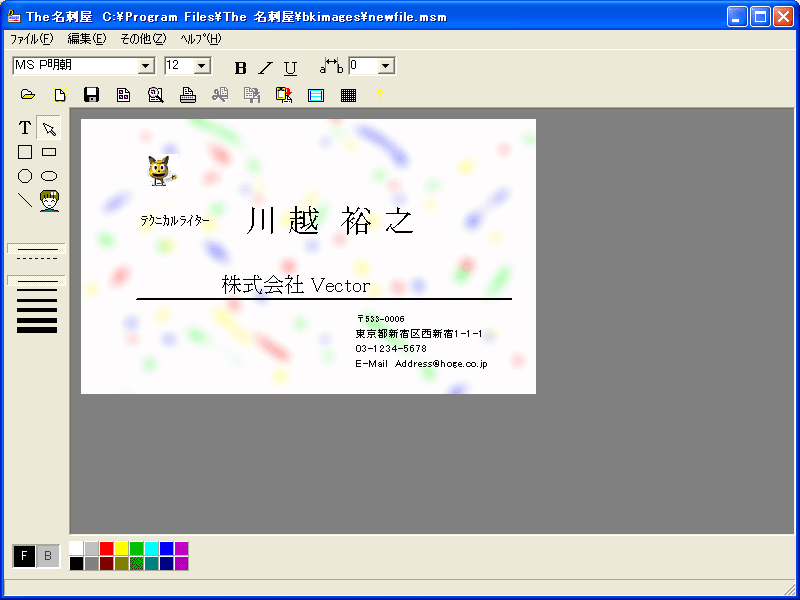This screenshot has height=600, width=800.
Task: Click the E-Mail Address@hoge.co.jp line
Action: pyautogui.click(x=421, y=364)
